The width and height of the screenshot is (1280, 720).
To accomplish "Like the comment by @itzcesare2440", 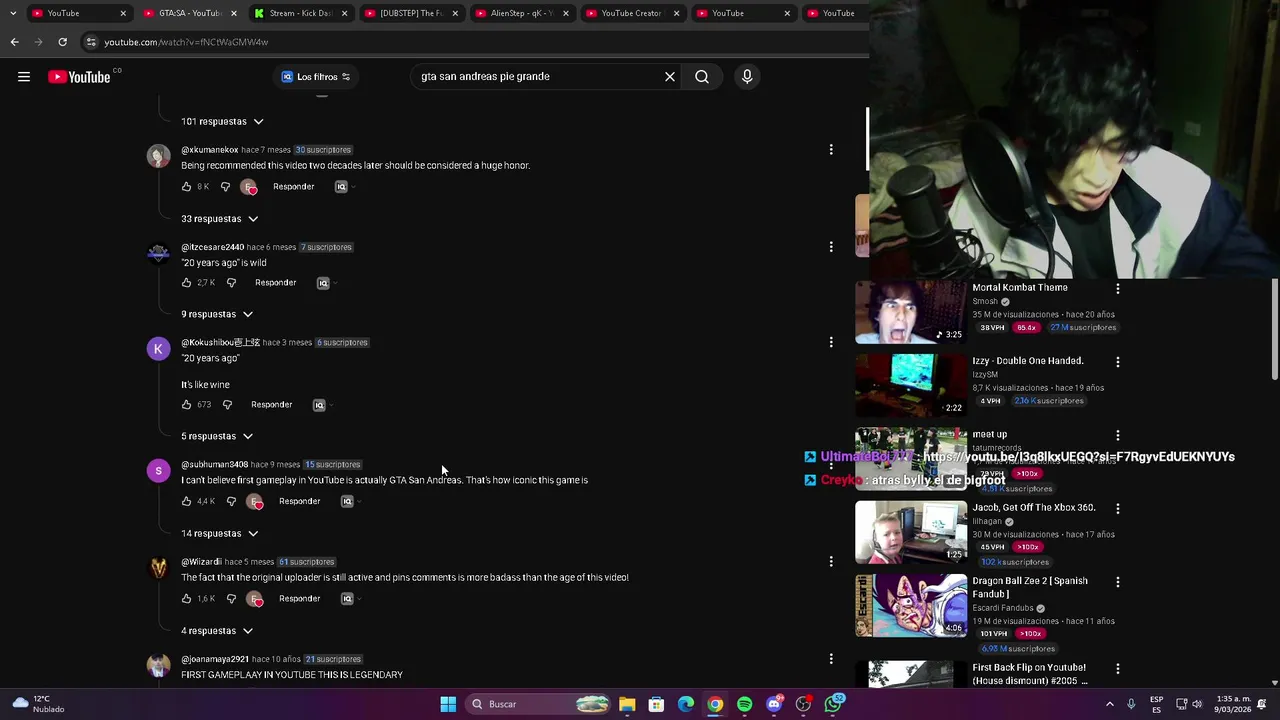I will 186,283.
